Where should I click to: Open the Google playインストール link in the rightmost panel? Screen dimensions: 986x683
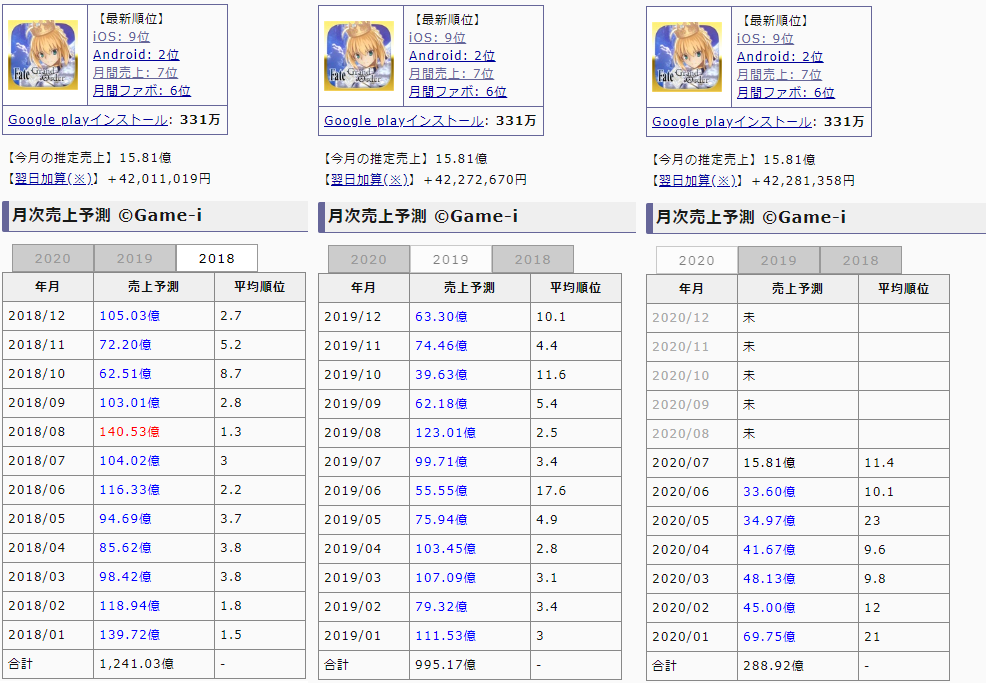(x=732, y=121)
